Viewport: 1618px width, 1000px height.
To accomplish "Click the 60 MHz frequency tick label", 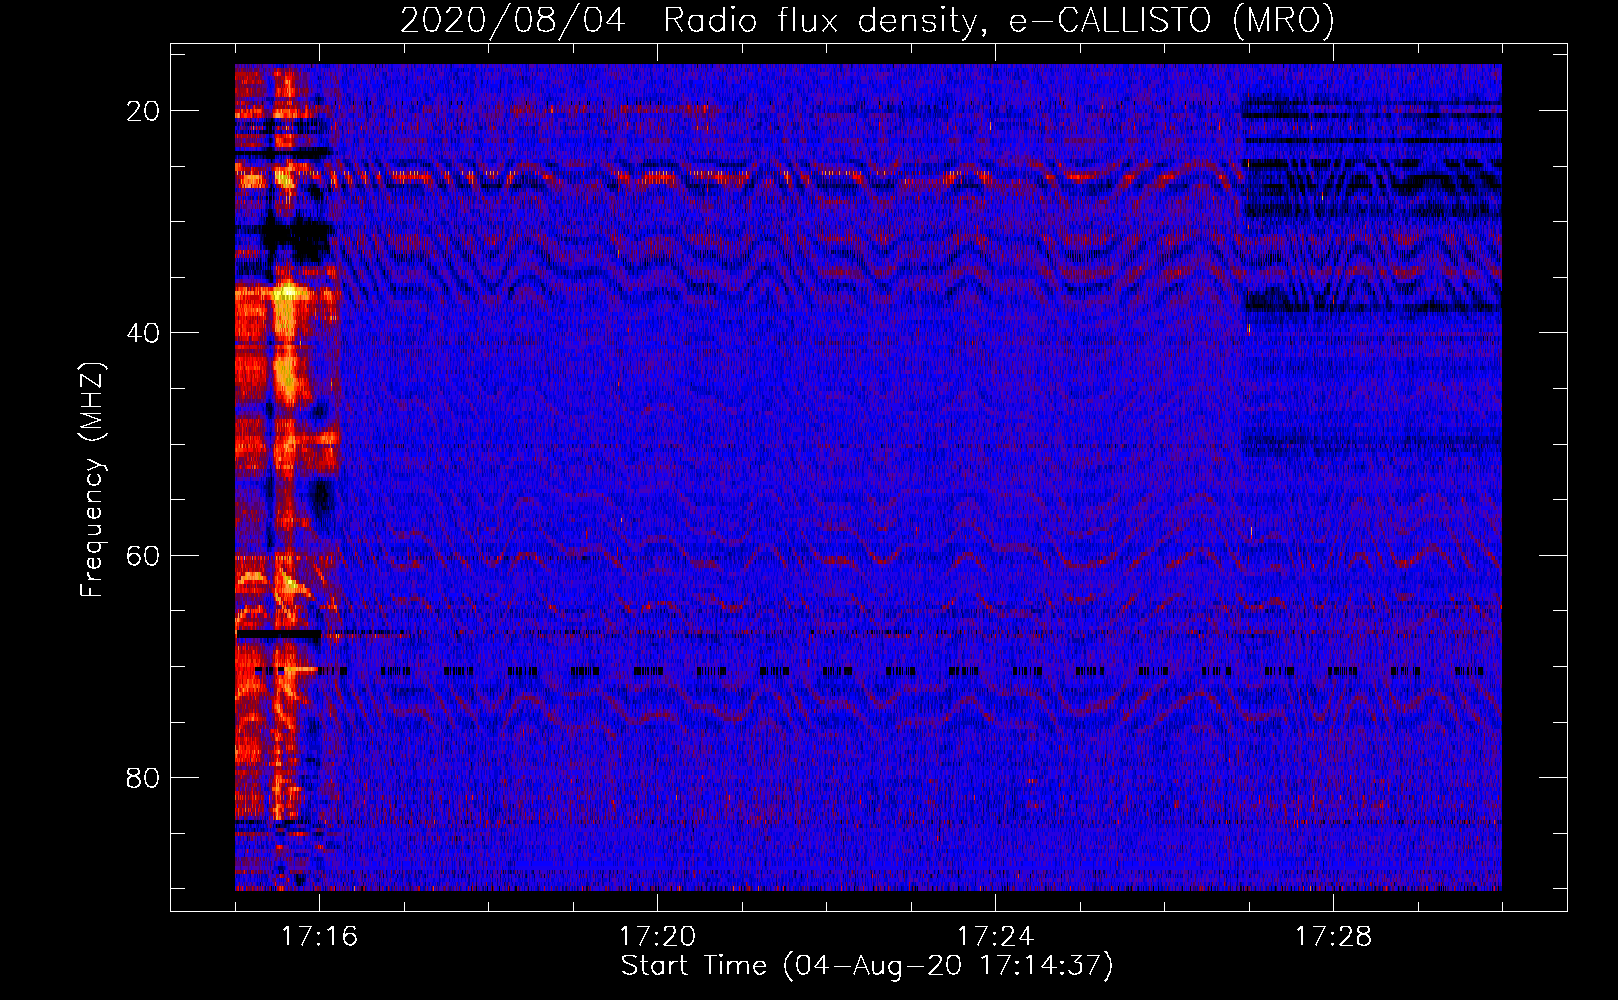I will (x=143, y=555).
